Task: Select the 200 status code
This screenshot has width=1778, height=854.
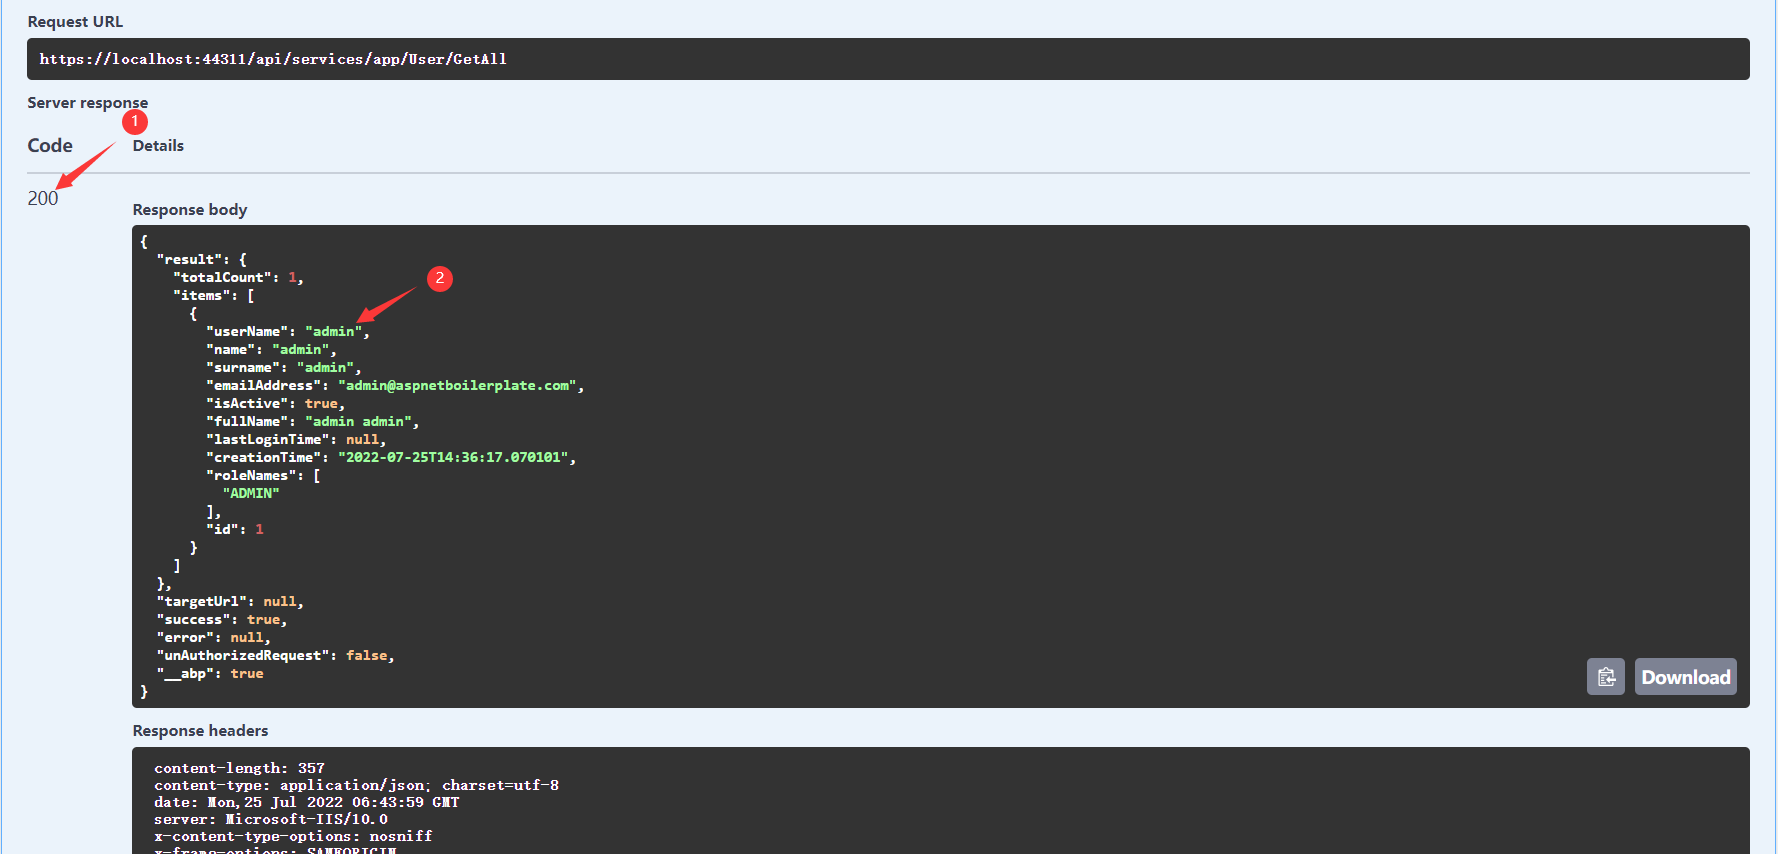Action: [43, 198]
